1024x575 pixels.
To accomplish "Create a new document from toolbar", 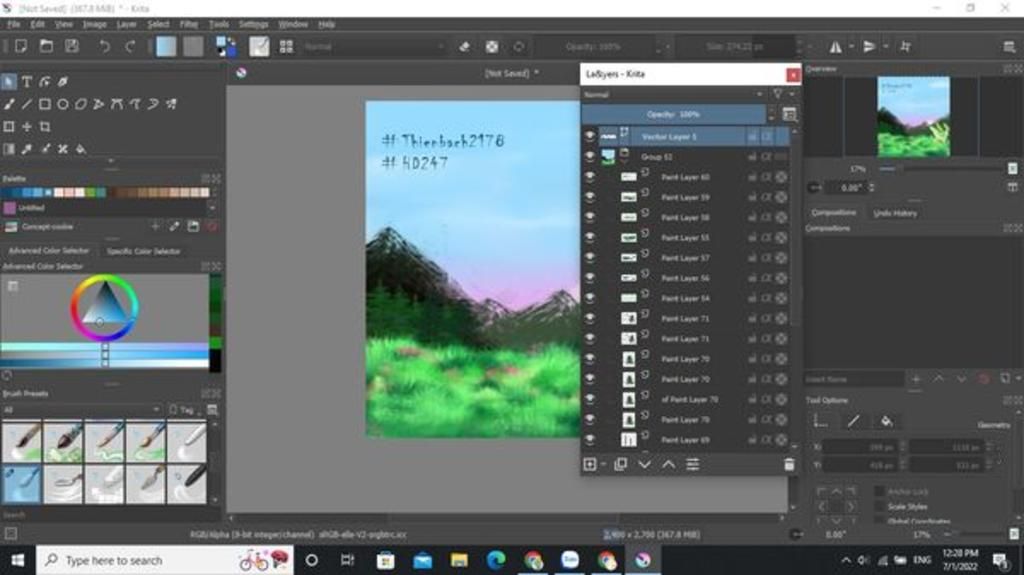I will coord(21,46).
